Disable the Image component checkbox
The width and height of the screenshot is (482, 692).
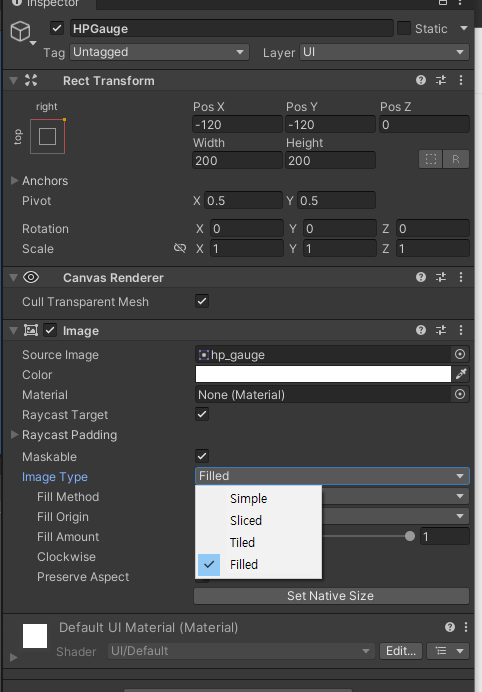50,330
